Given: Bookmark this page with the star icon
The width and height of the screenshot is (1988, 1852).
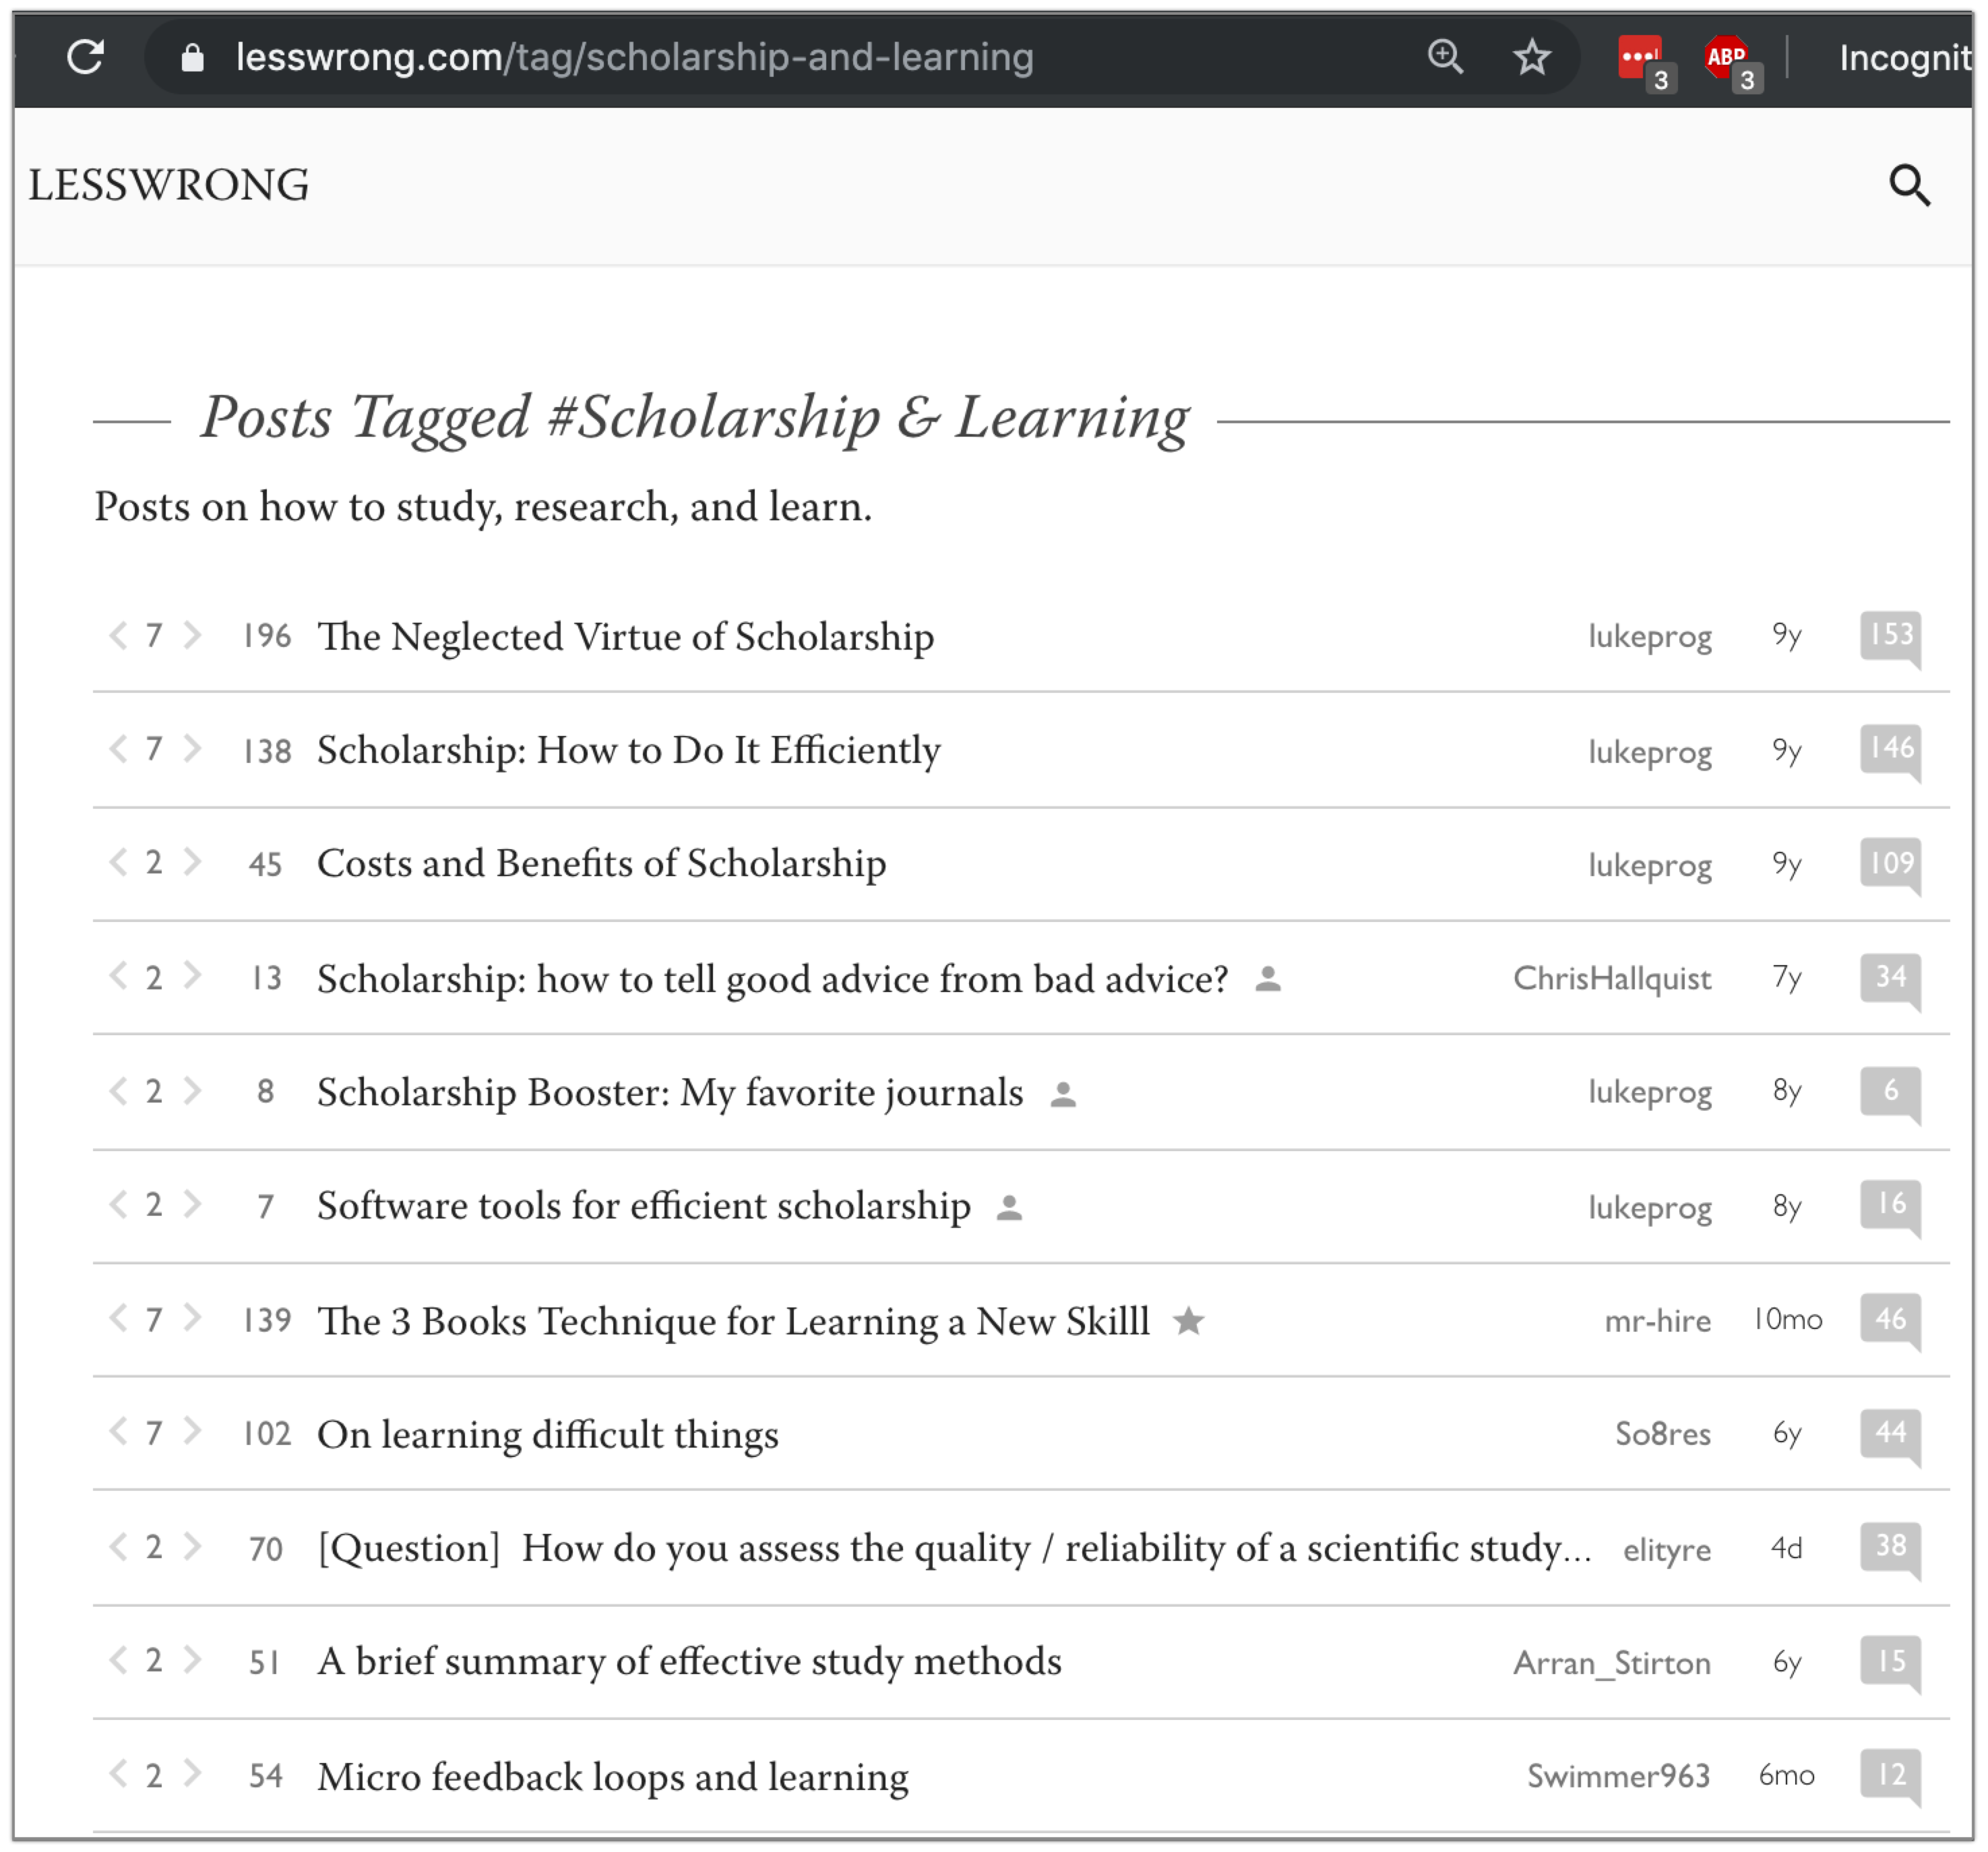Looking at the screenshot, I should click(1531, 57).
